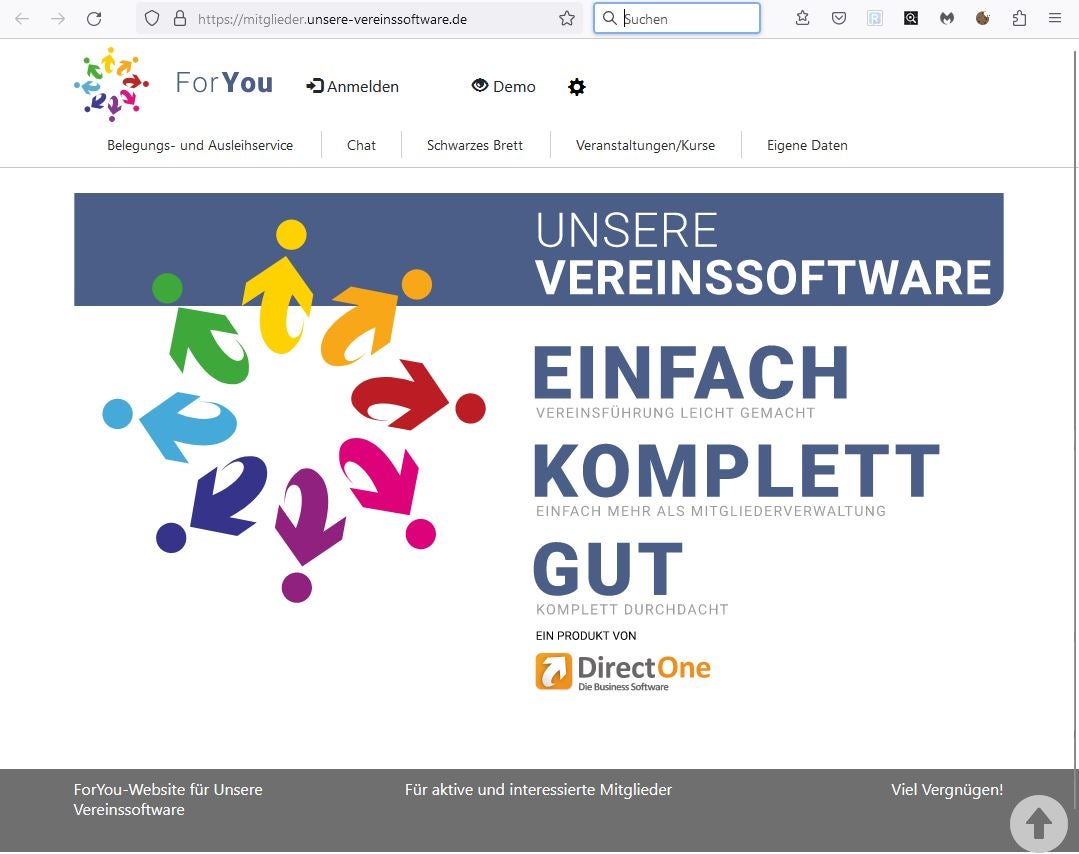Click the browser forward arrow
The width and height of the screenshot is (1079, 854).
tap(58, 19)
